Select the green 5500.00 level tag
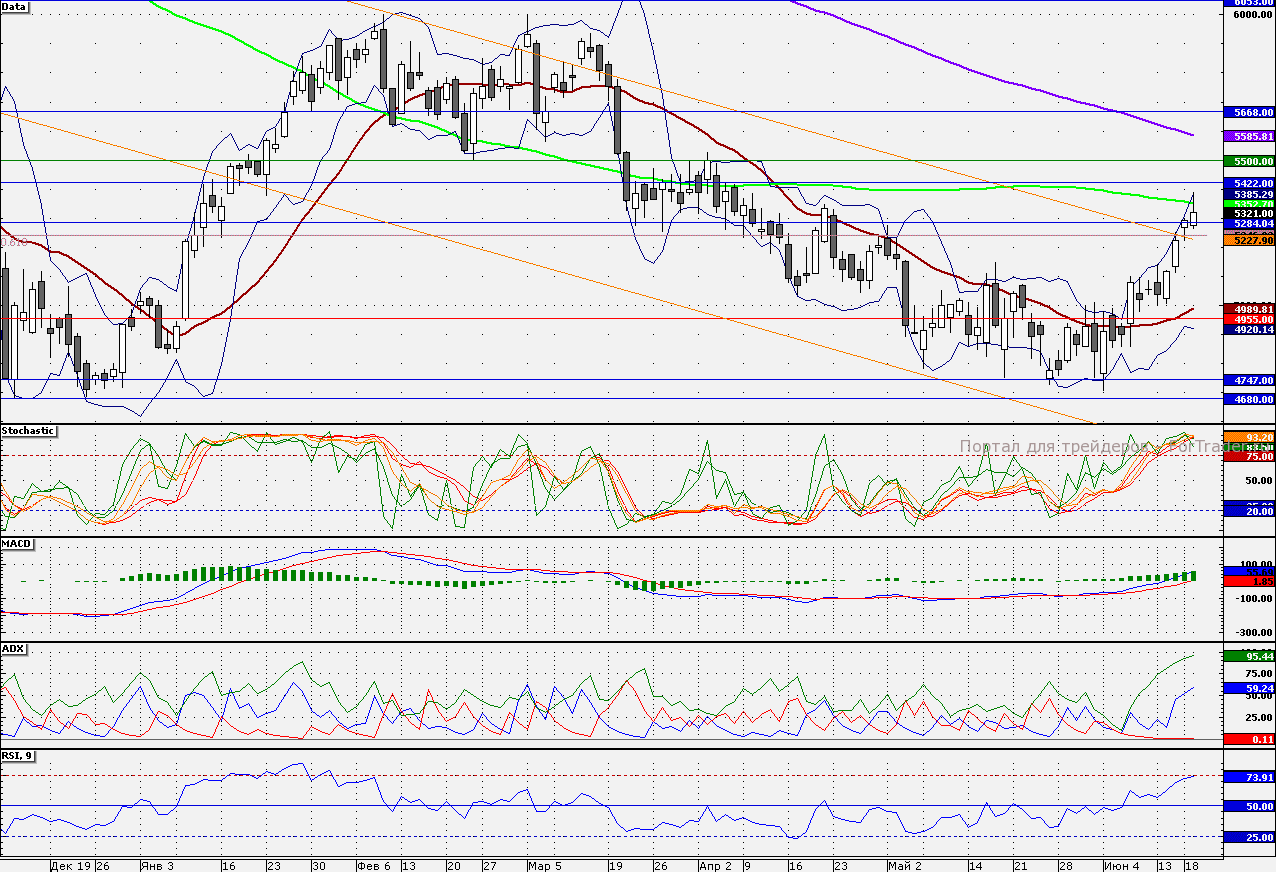This screenshot has height=872, width=1276. click(x=1250, y=161)
